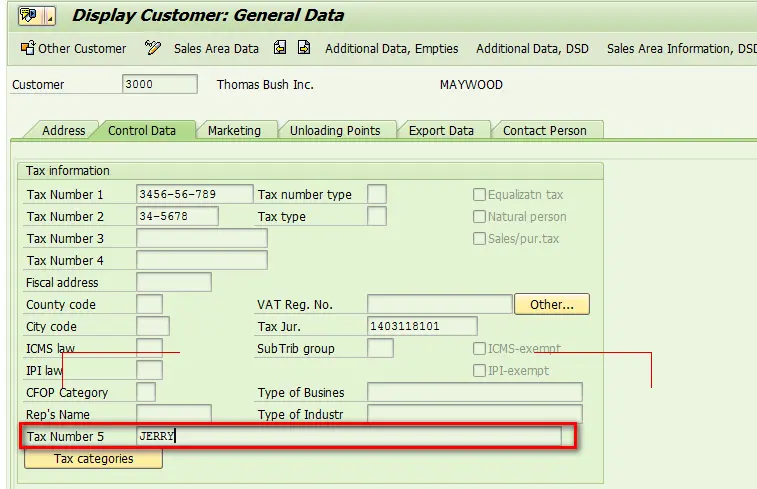Toggle the Natural person checkbox
Screen dimensions: 757x489
pyautogui.click(x=479, y=216)
